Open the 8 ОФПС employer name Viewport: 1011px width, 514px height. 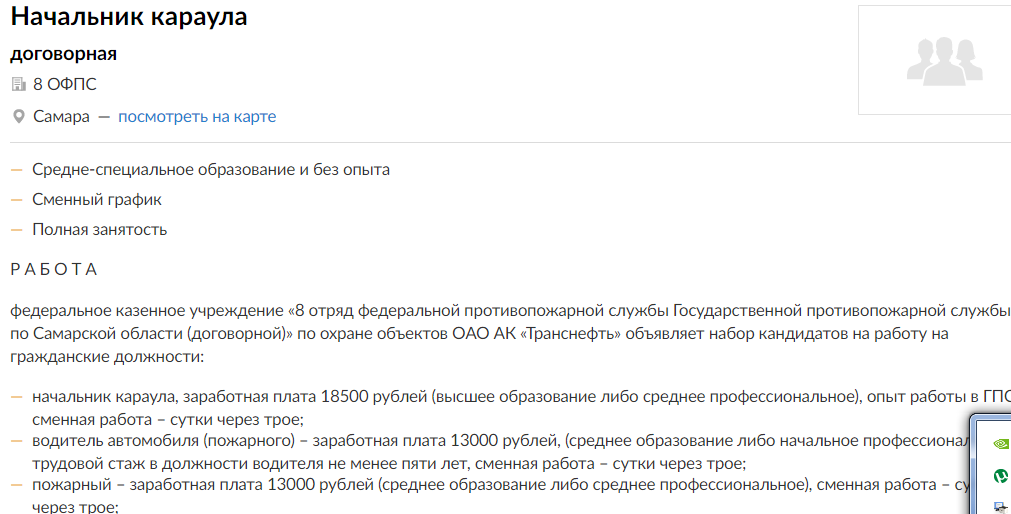pyautogui.click(x=64, y=84)
